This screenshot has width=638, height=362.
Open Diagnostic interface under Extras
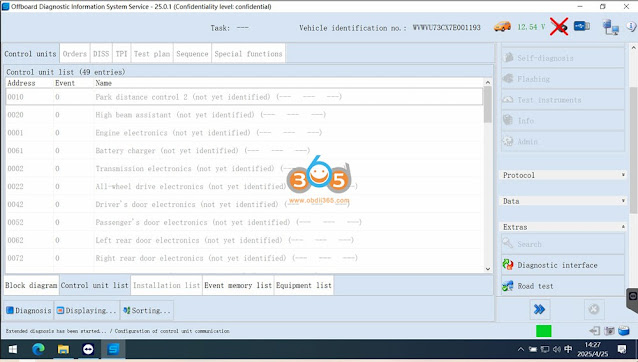tap(563, 265)
